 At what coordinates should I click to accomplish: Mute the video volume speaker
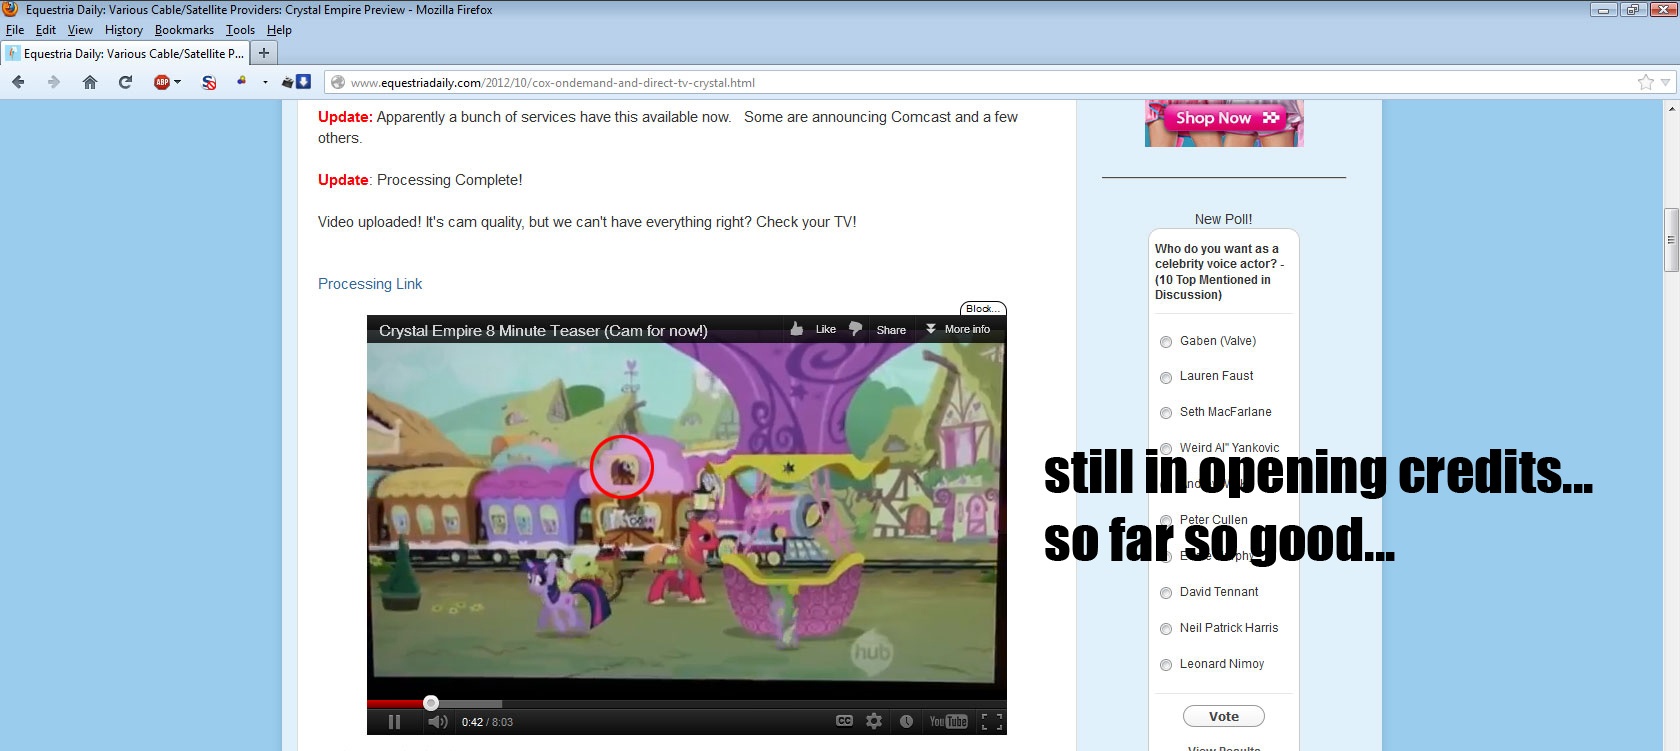(x=437, y=721)
